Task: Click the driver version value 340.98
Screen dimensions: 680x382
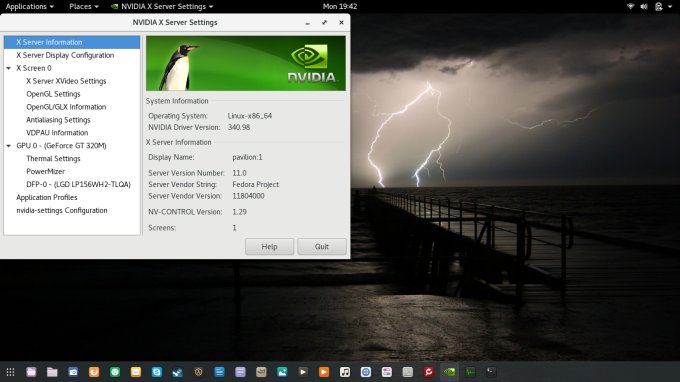Action: click(x=239, y=127)
